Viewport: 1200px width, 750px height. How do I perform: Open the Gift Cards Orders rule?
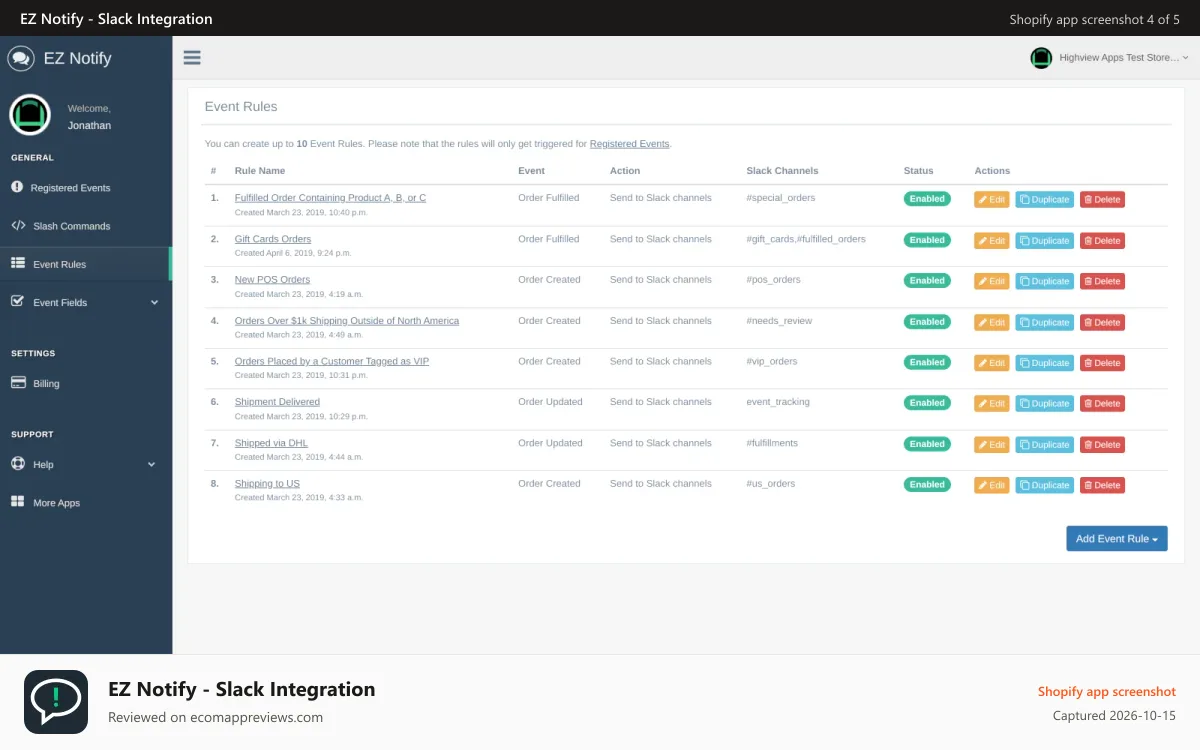(273, 239)
